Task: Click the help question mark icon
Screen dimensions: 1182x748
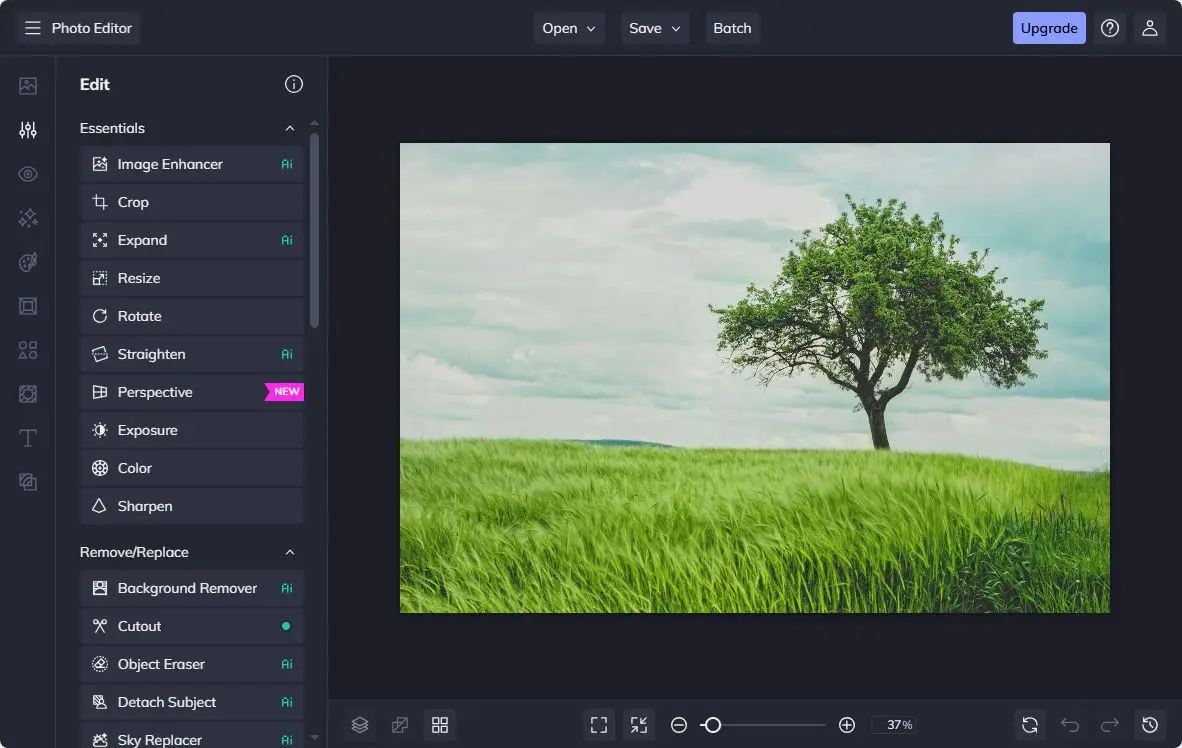Action: tap(1110, 28)
